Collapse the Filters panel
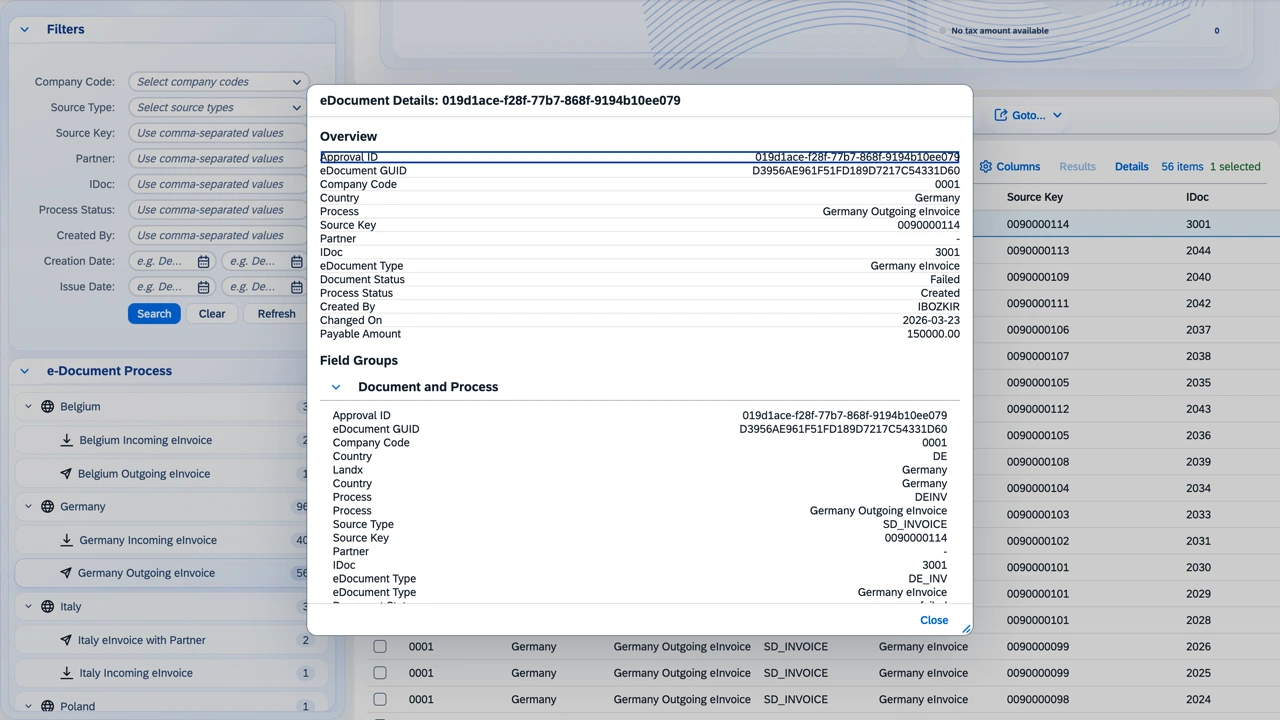Viewport: 1280px width, 720px height. pyautogui.click(x=25, y=30)
